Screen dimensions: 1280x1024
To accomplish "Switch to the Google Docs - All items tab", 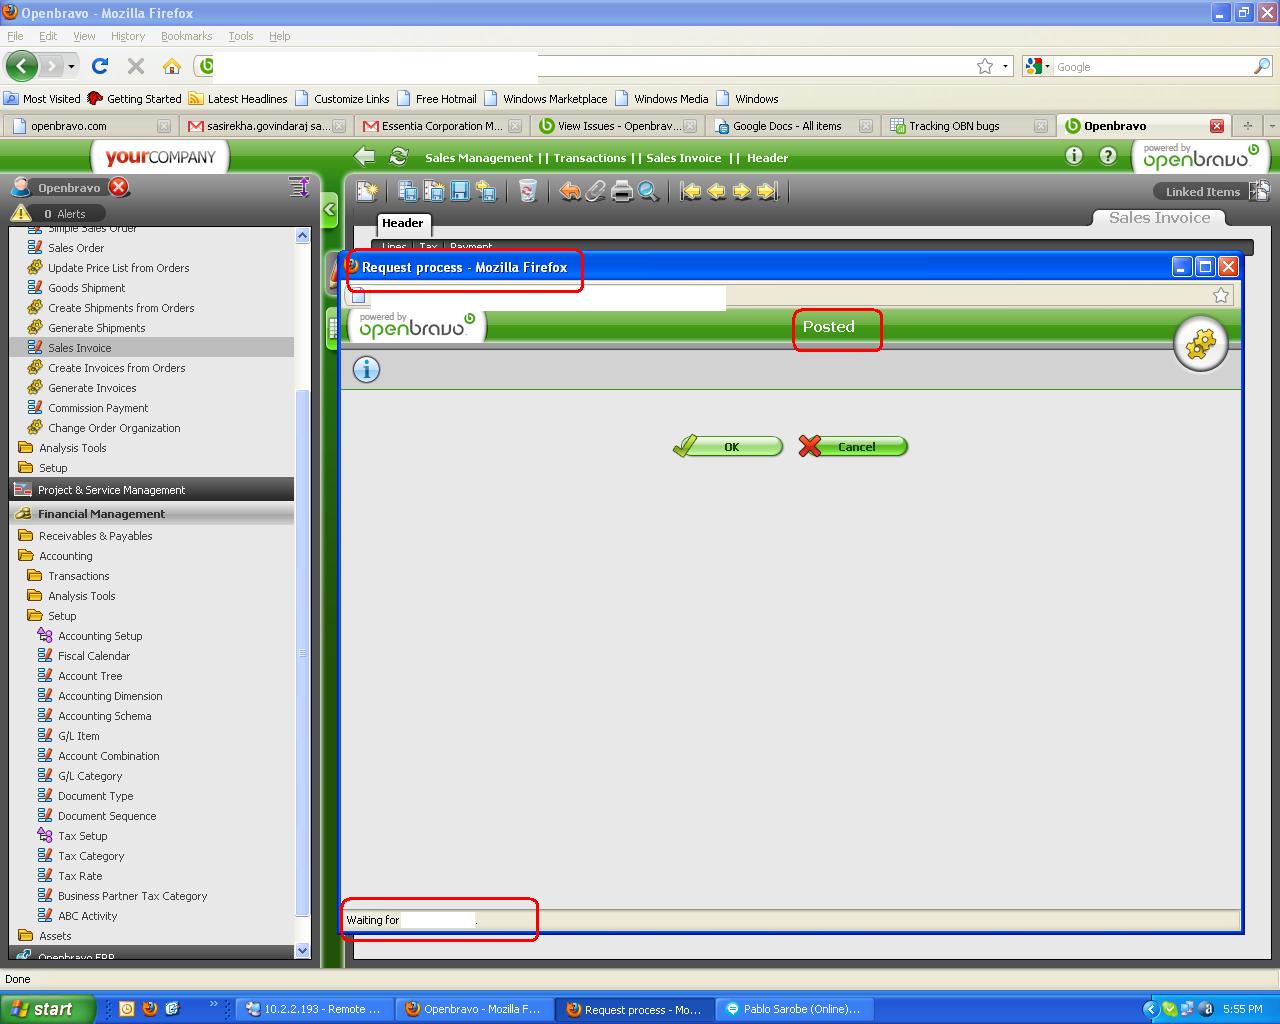I will 792,126.
